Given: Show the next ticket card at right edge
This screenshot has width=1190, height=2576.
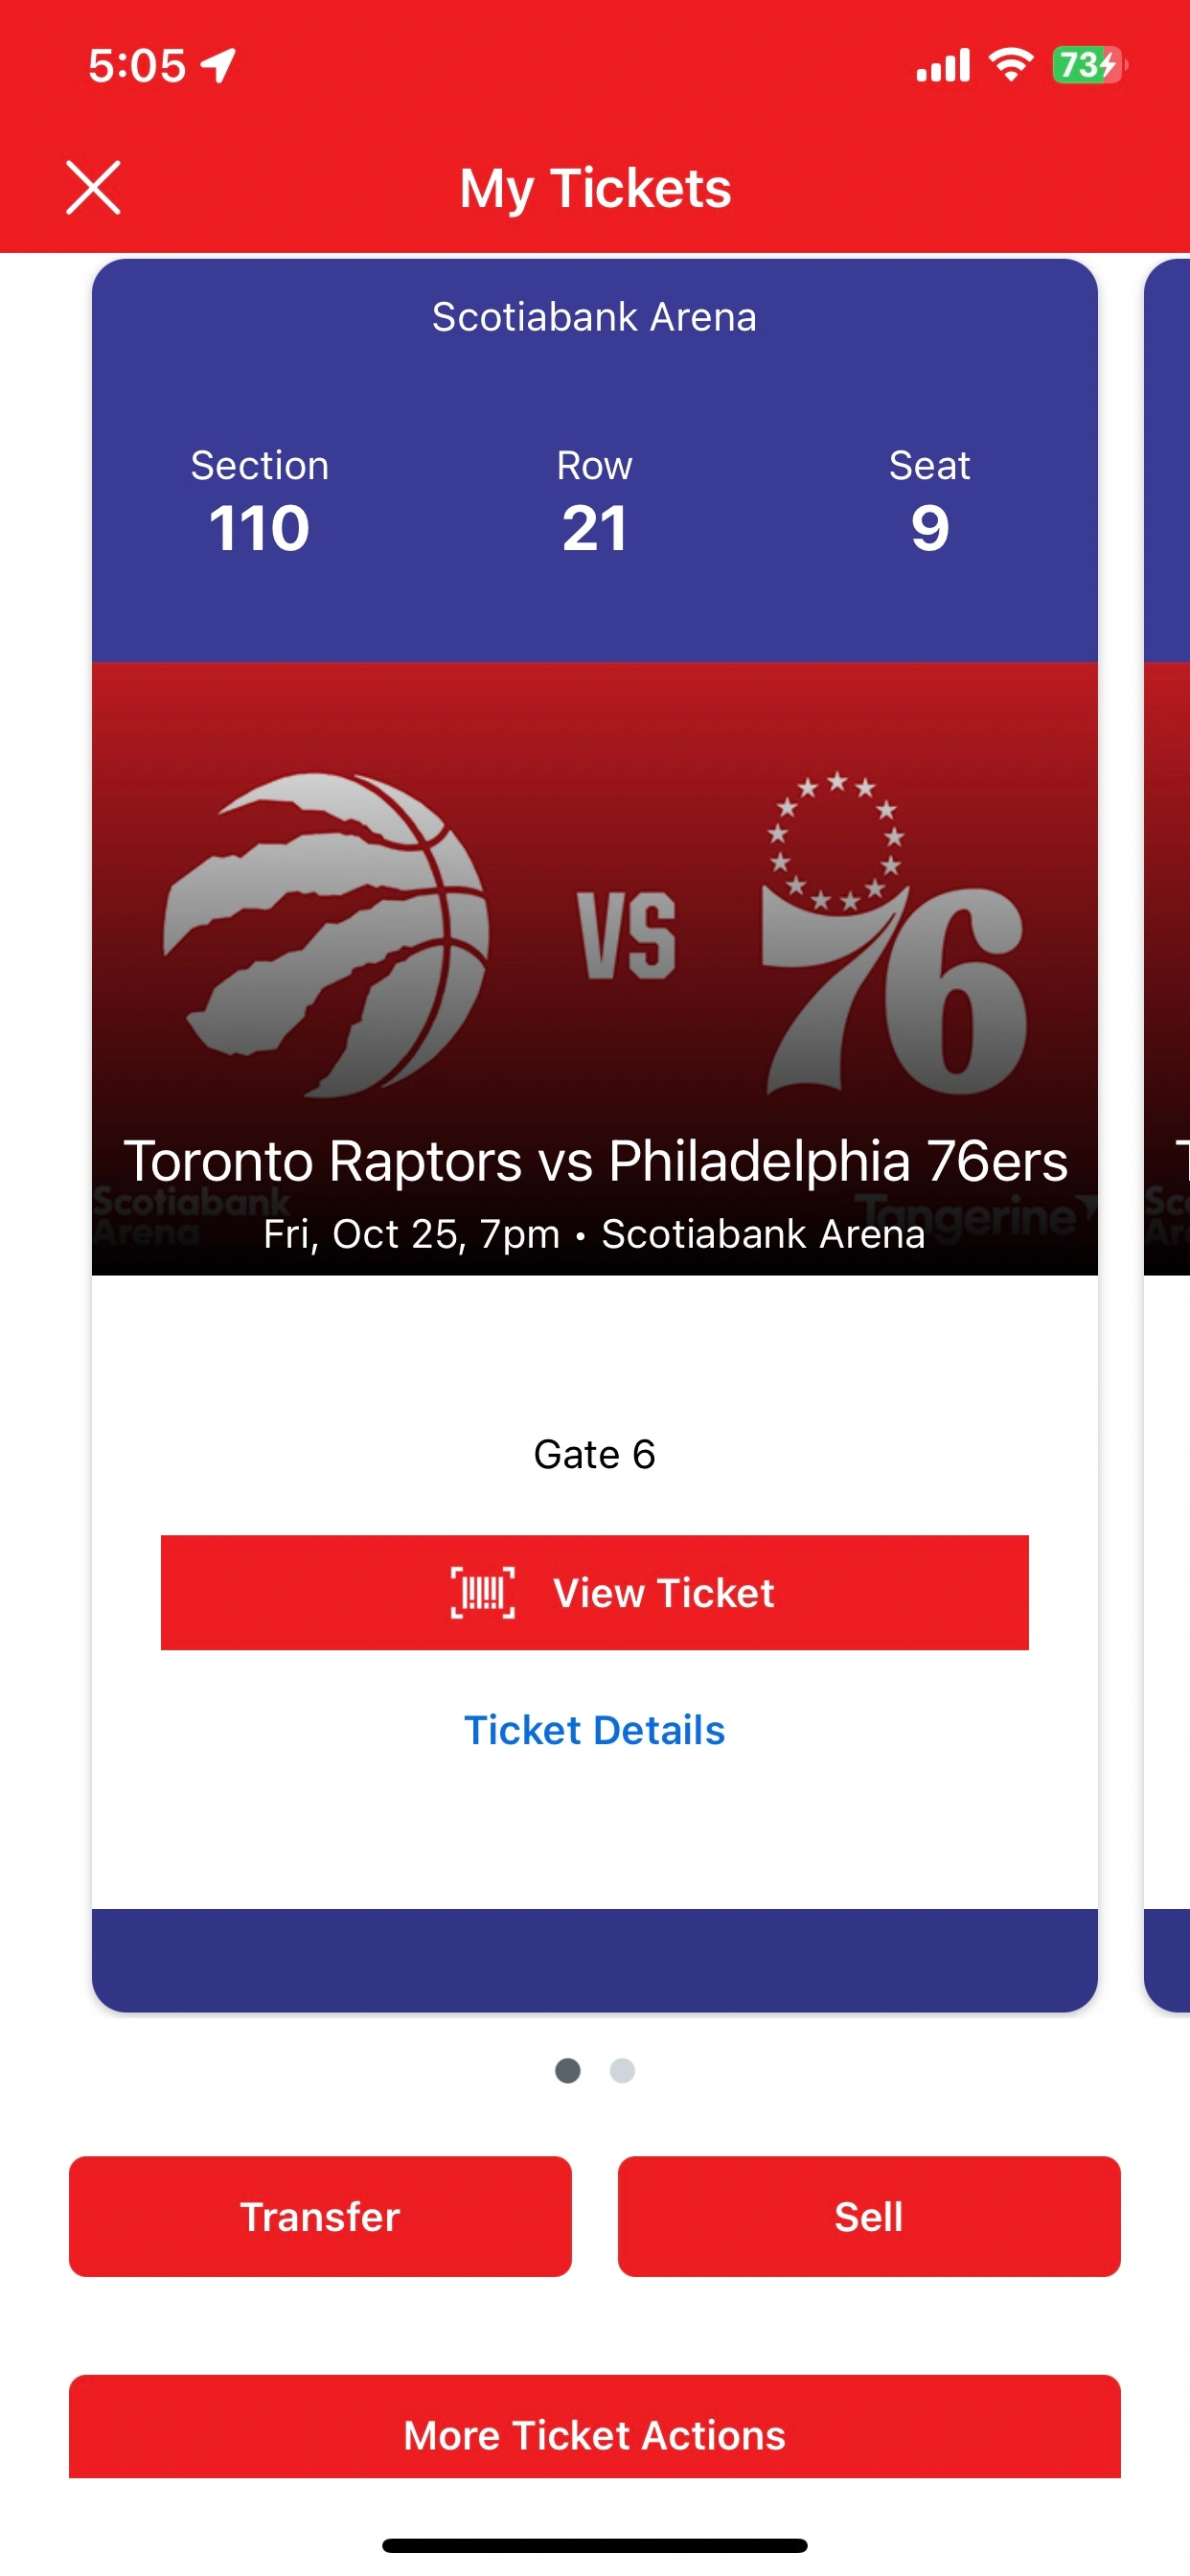Looking at the screenshot, I should (1167, 1135).
